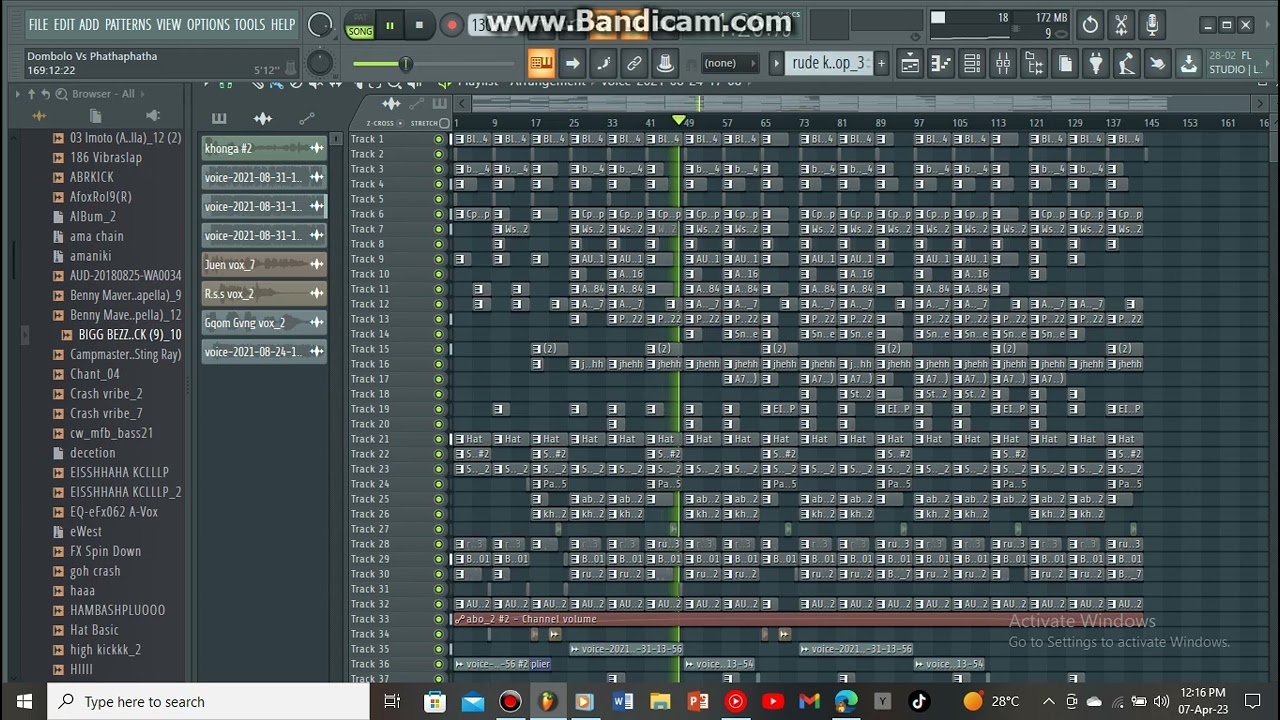The width and height of the screenshot is (1280, 720).
Task: Open the Plugin picker from the toolbar
Action: coord(1096,64)
